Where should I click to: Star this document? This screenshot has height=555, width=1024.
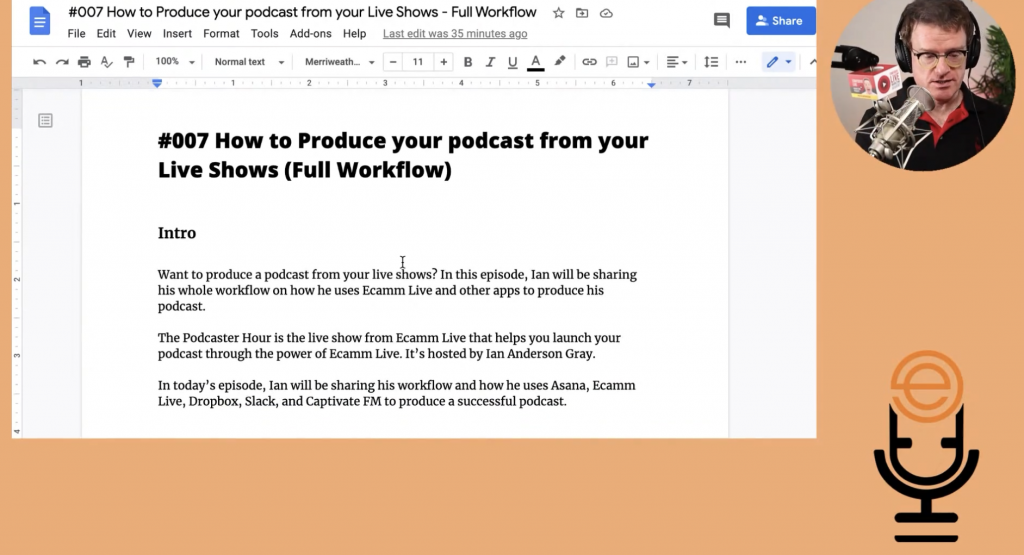[x=558, y=13]
